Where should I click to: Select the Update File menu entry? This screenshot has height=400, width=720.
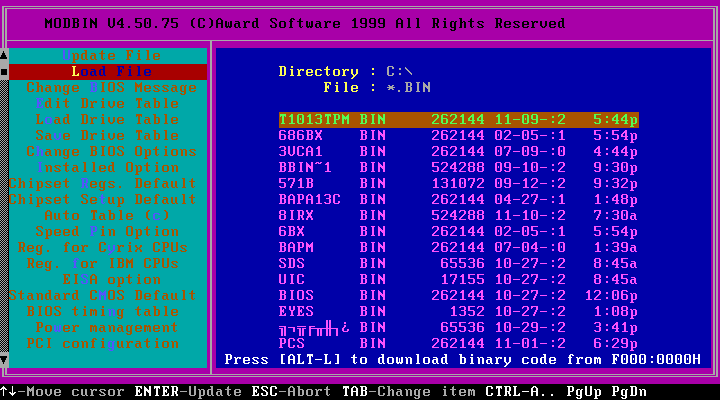point(112,56)
